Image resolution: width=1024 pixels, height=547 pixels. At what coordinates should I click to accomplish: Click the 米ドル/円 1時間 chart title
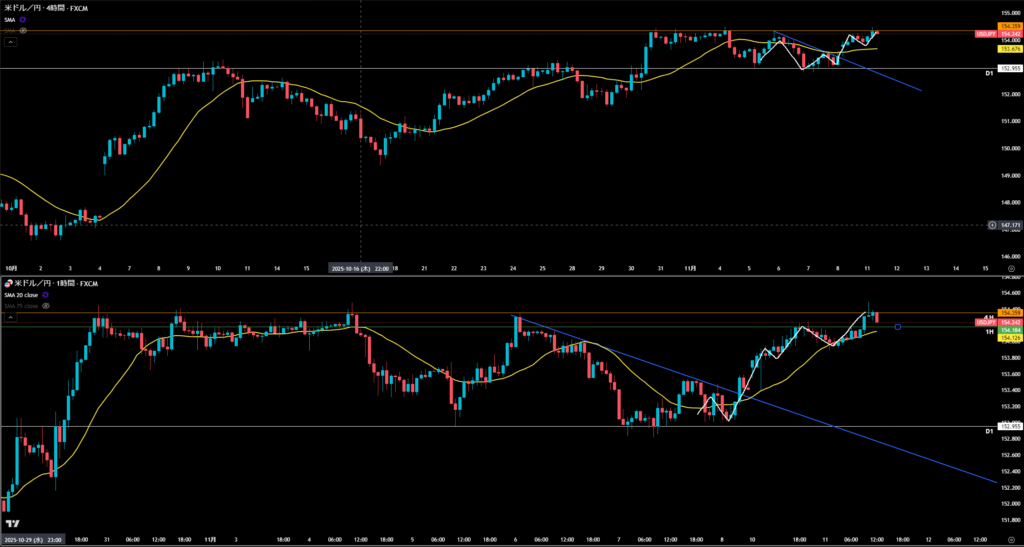(55, 284)
